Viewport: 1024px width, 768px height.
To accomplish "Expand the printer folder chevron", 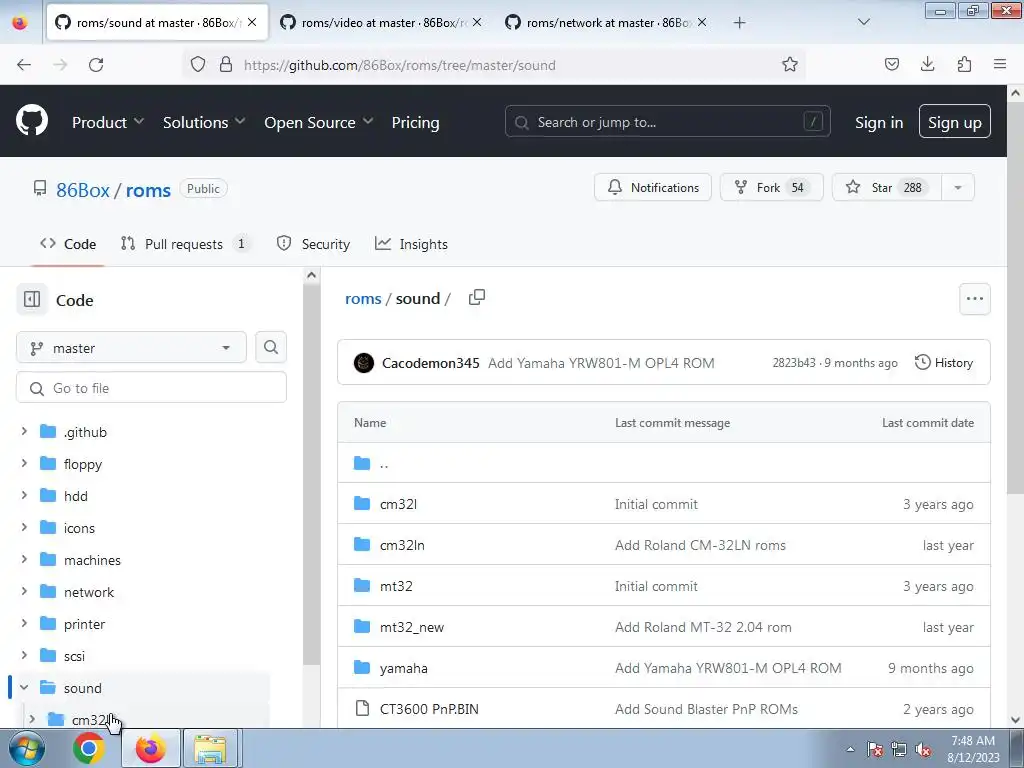I will click(24, 624).
